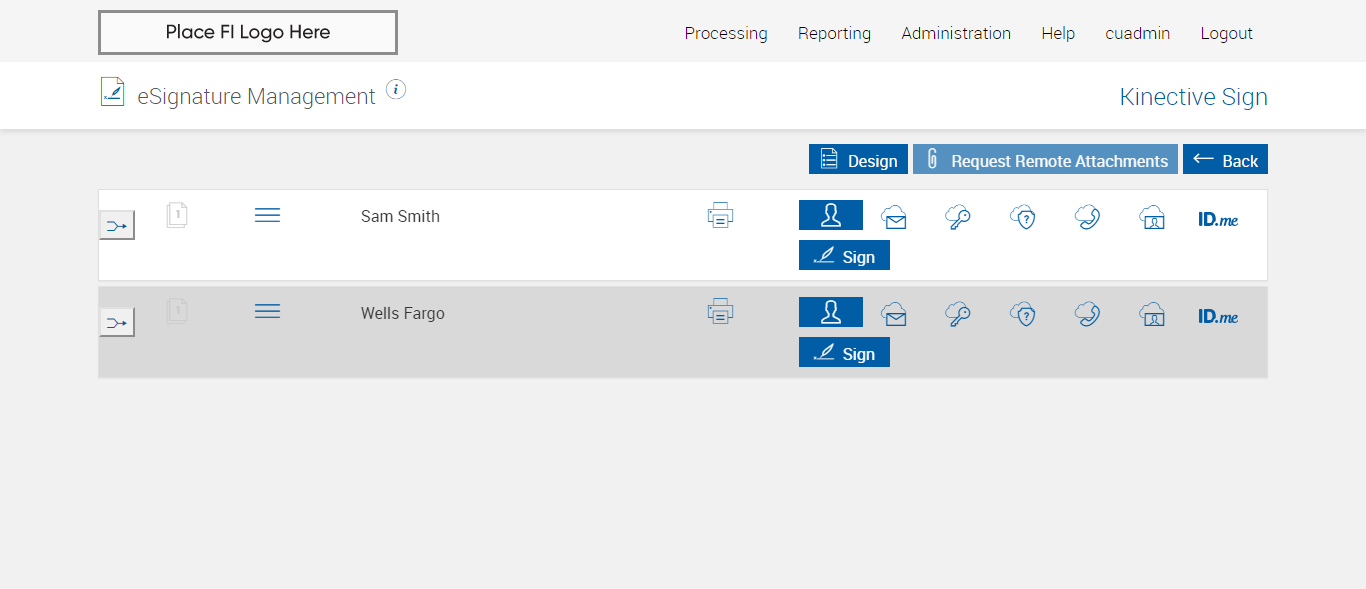The height and width of the screenshot is (589, 1366).
Task: Click the cloud email icon for Sam Smith
Action: click(x=894, y=217)
